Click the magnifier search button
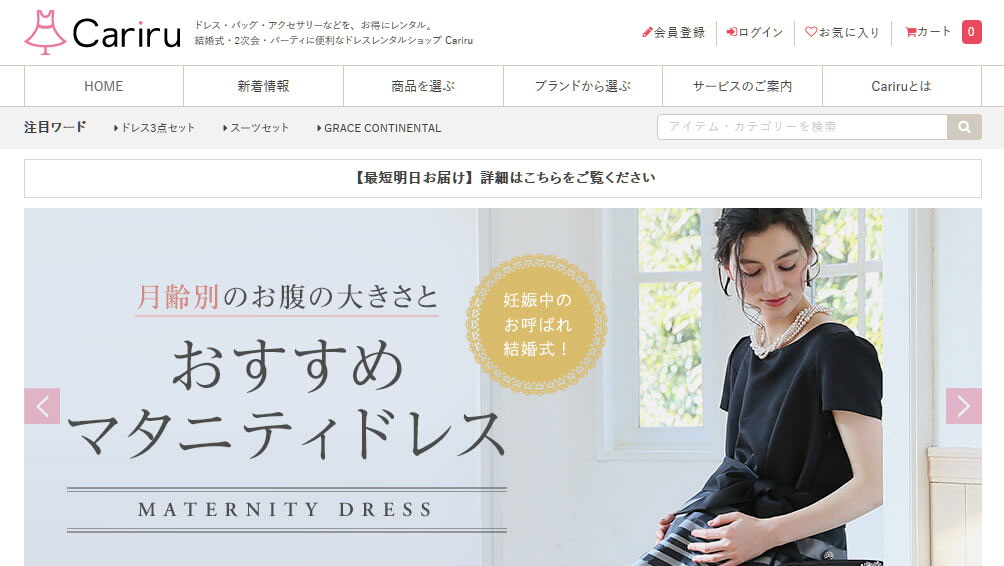The width and height of the screenshot is (1004, 566). (x=964, y=127)
